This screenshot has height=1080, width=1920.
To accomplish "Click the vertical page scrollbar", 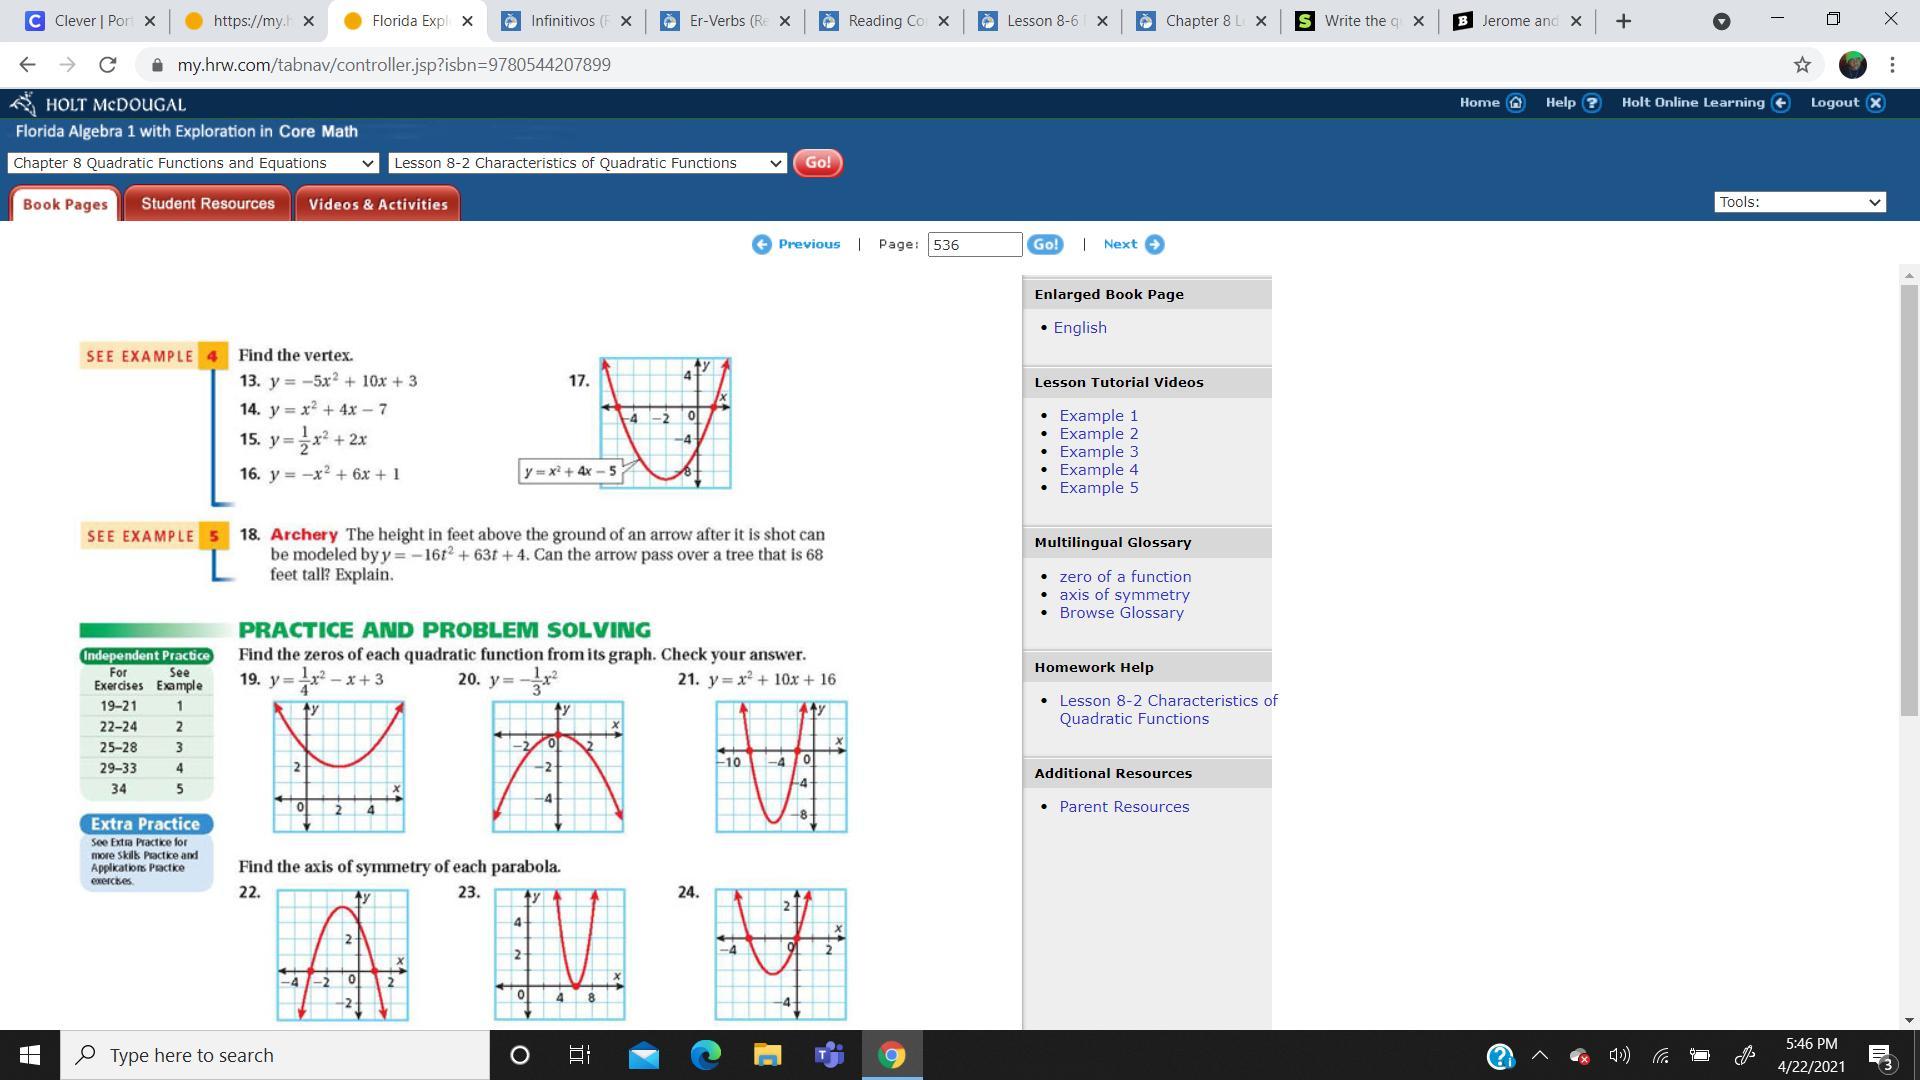I will (x=1909, y=500).
